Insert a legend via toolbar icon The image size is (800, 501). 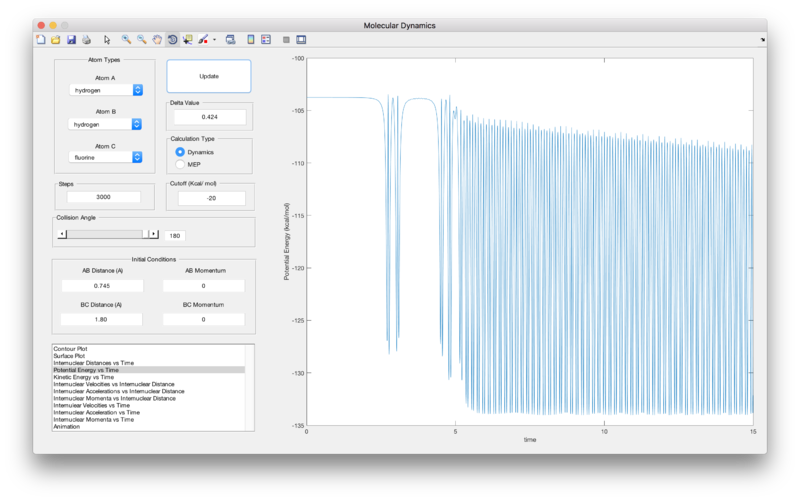(266, 40)
